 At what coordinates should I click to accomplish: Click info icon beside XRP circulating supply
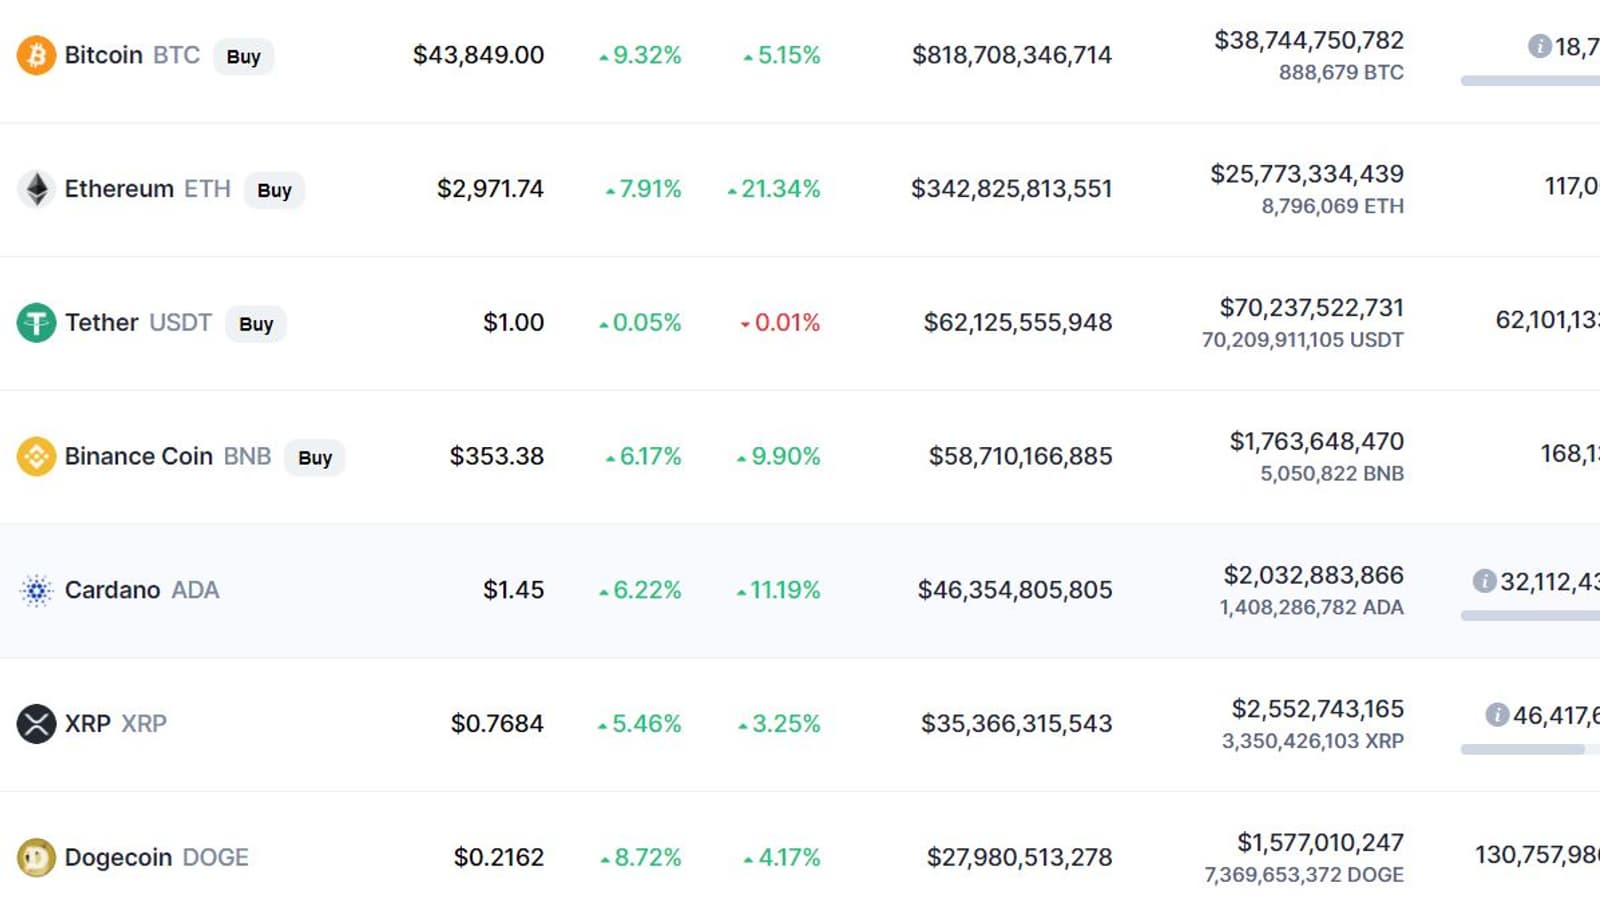pos(1496,715)
